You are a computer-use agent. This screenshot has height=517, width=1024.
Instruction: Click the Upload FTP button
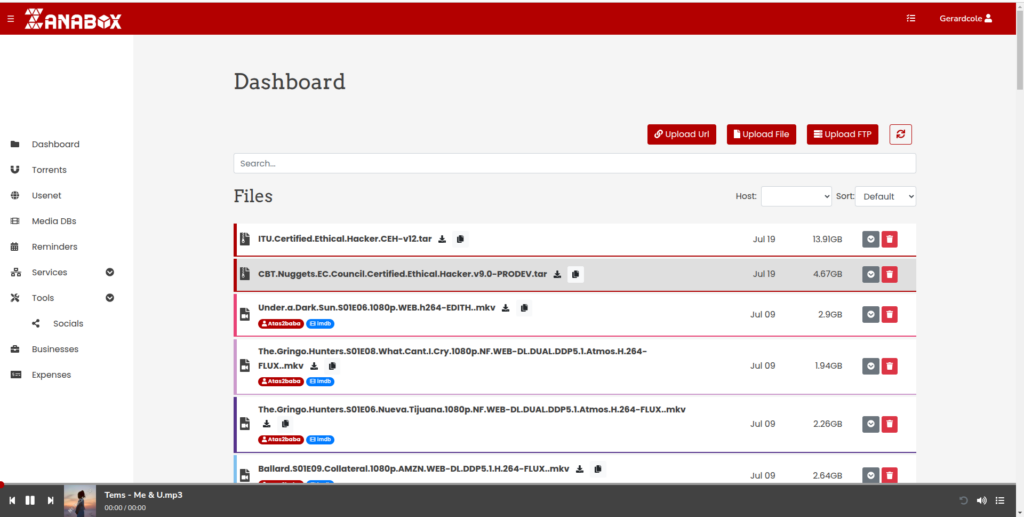[842, 134]
